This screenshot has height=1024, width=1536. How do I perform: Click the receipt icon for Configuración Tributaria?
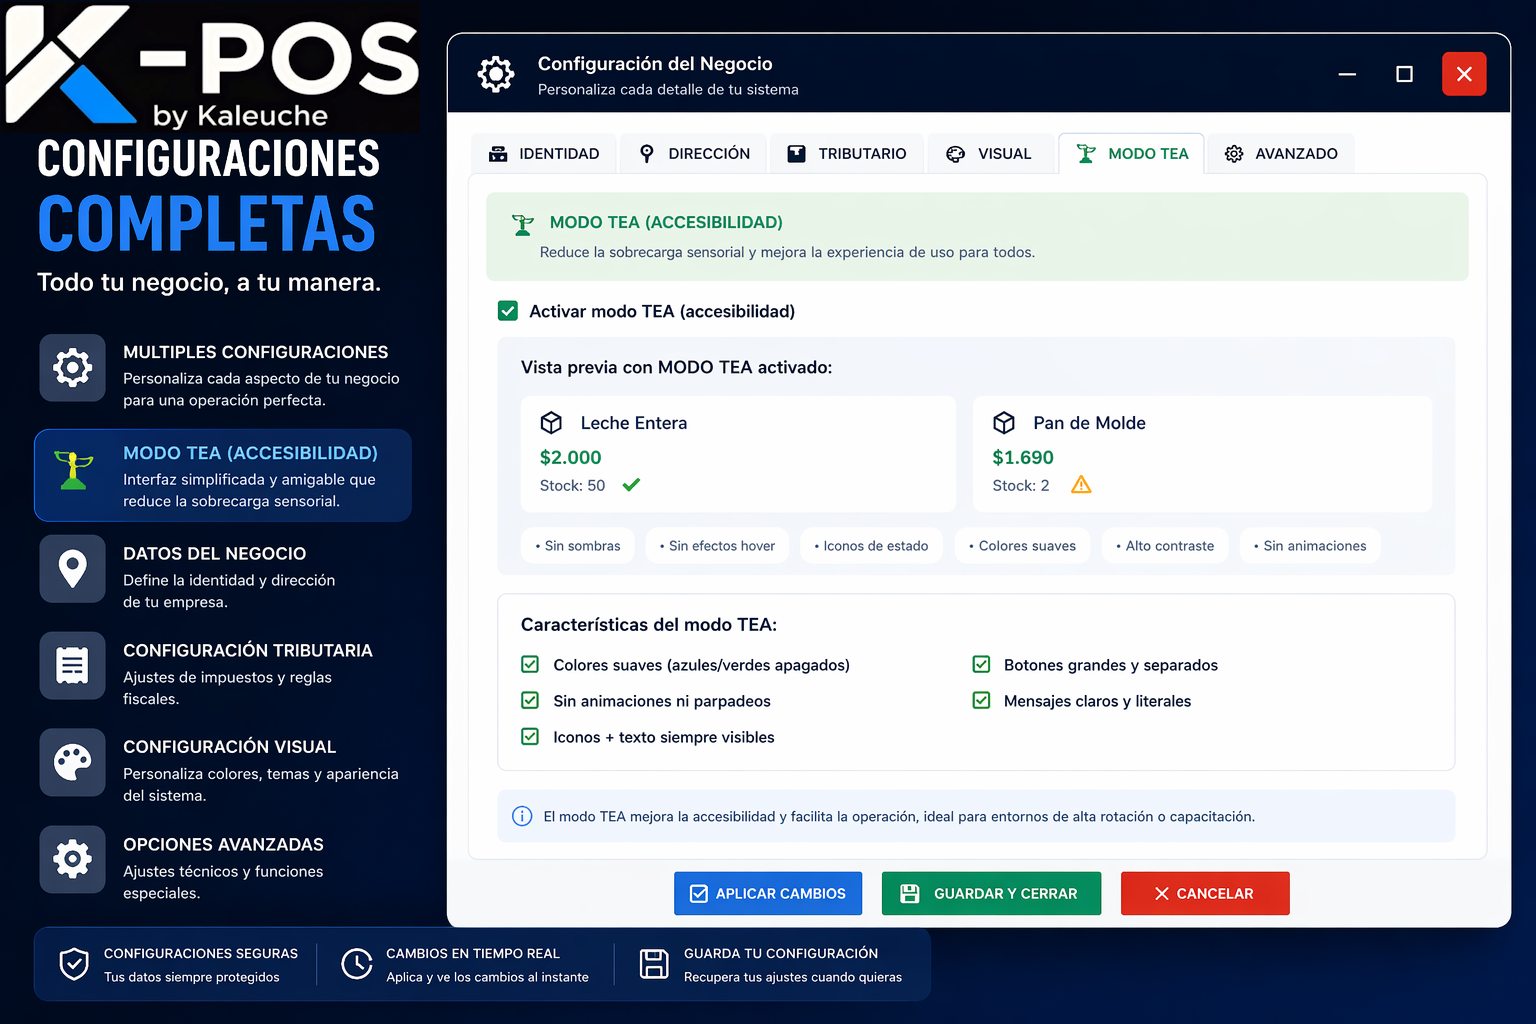pyautogui.click(x=72, y=665)
